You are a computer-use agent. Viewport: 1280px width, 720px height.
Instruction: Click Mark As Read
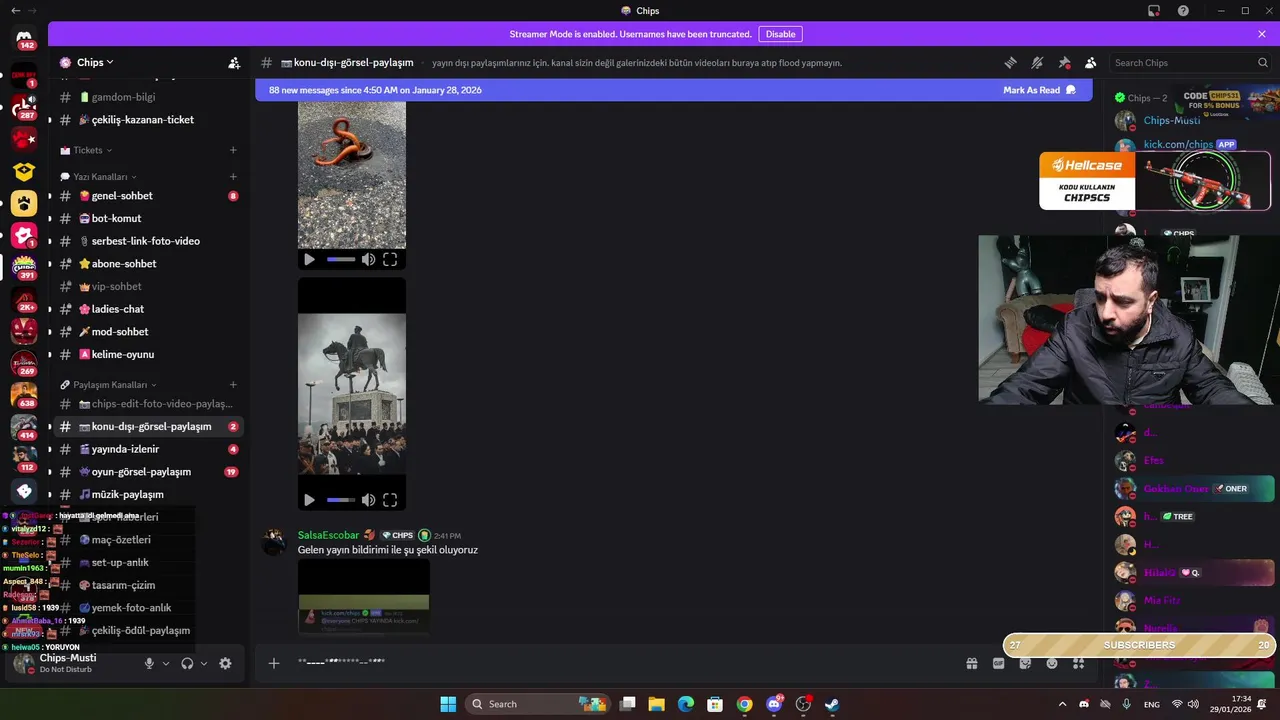tap(1039, 90)
